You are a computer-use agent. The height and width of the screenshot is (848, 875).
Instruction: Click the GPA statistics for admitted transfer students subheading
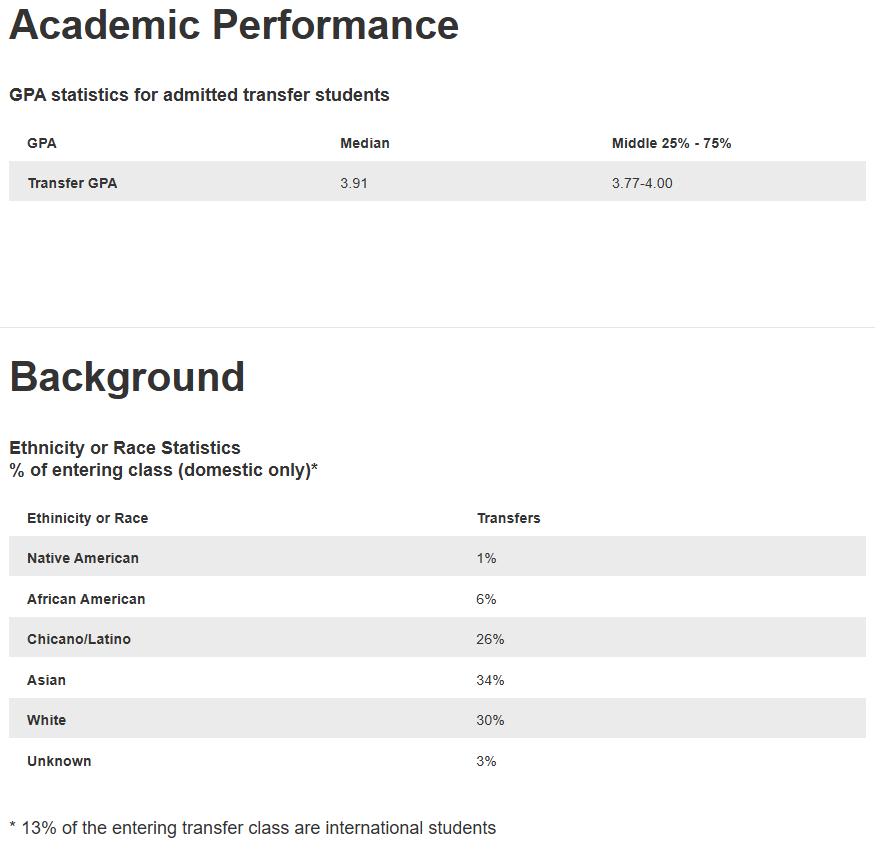(199, 95)
